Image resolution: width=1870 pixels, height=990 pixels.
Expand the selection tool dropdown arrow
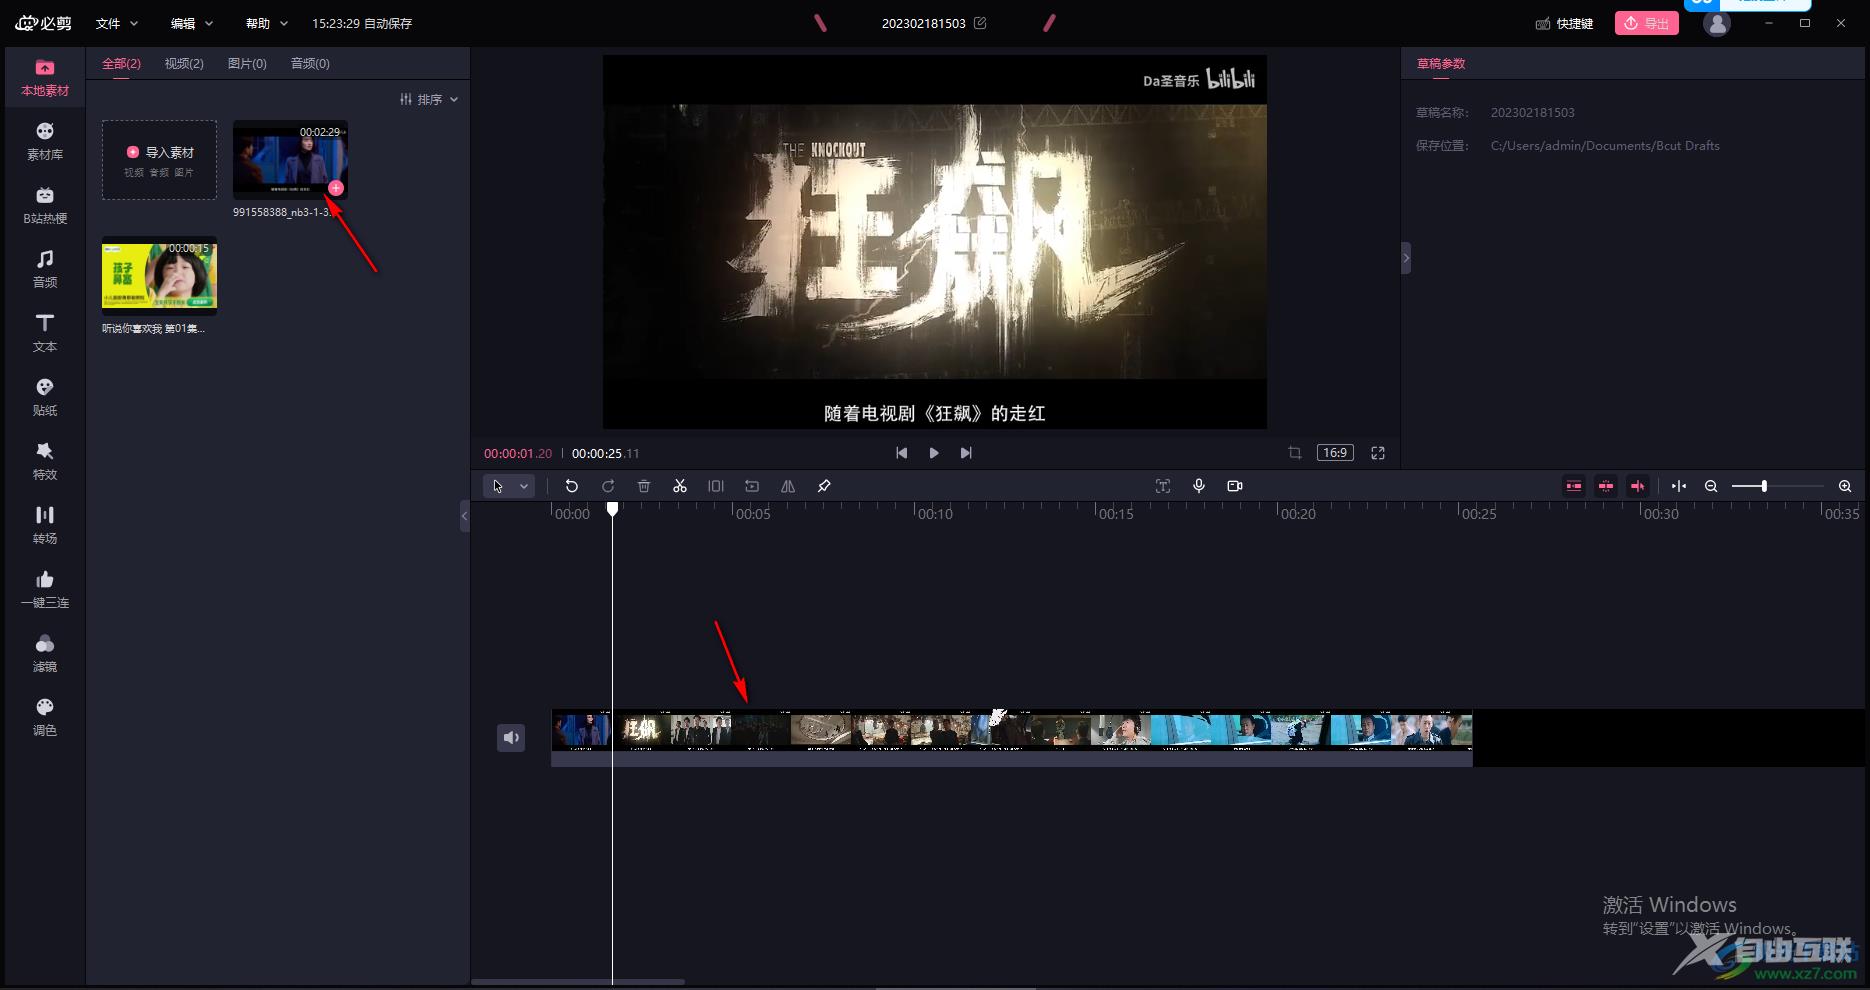pos(524,486)
